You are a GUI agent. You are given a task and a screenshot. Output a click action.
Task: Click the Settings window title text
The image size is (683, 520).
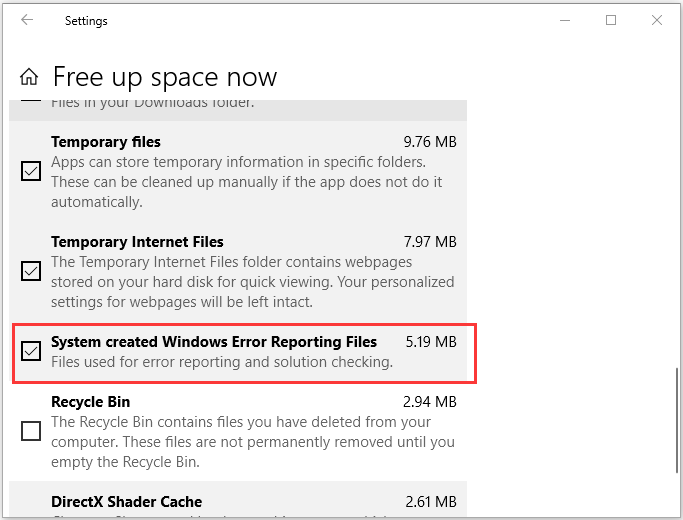[86, 20]
